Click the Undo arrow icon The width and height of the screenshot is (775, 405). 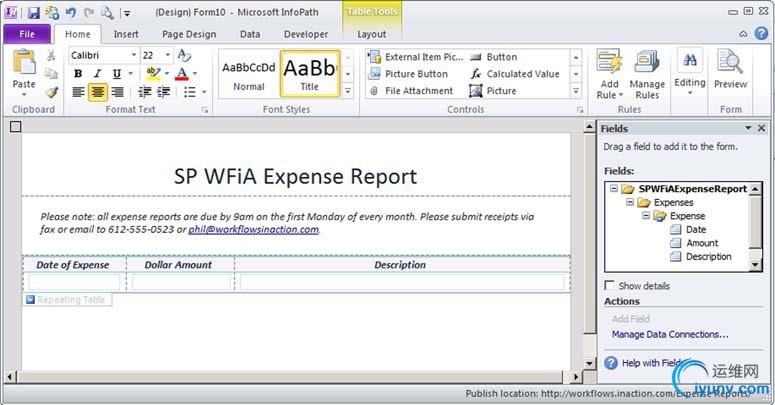click(x=71, y=12)
